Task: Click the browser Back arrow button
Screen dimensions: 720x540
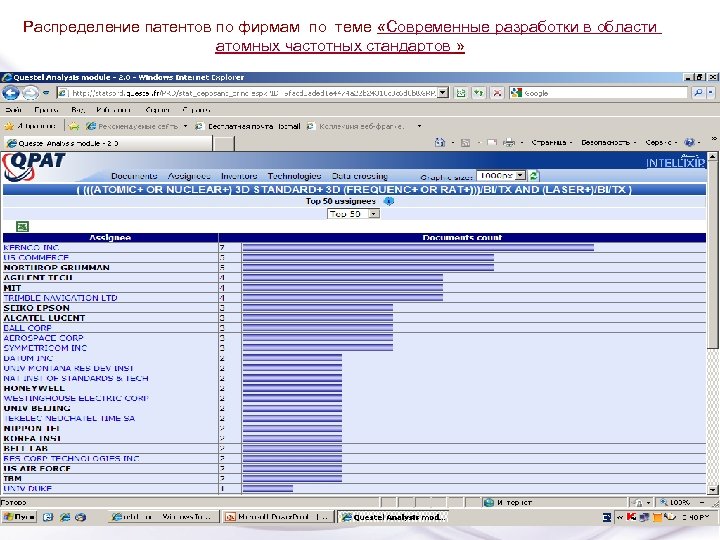Action: click(10, 93)
